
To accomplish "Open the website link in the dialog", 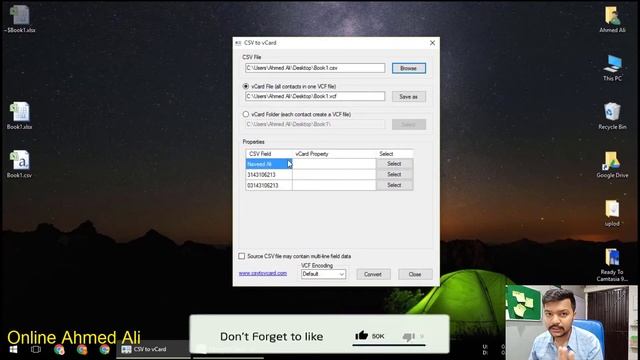I will (263, 273).
